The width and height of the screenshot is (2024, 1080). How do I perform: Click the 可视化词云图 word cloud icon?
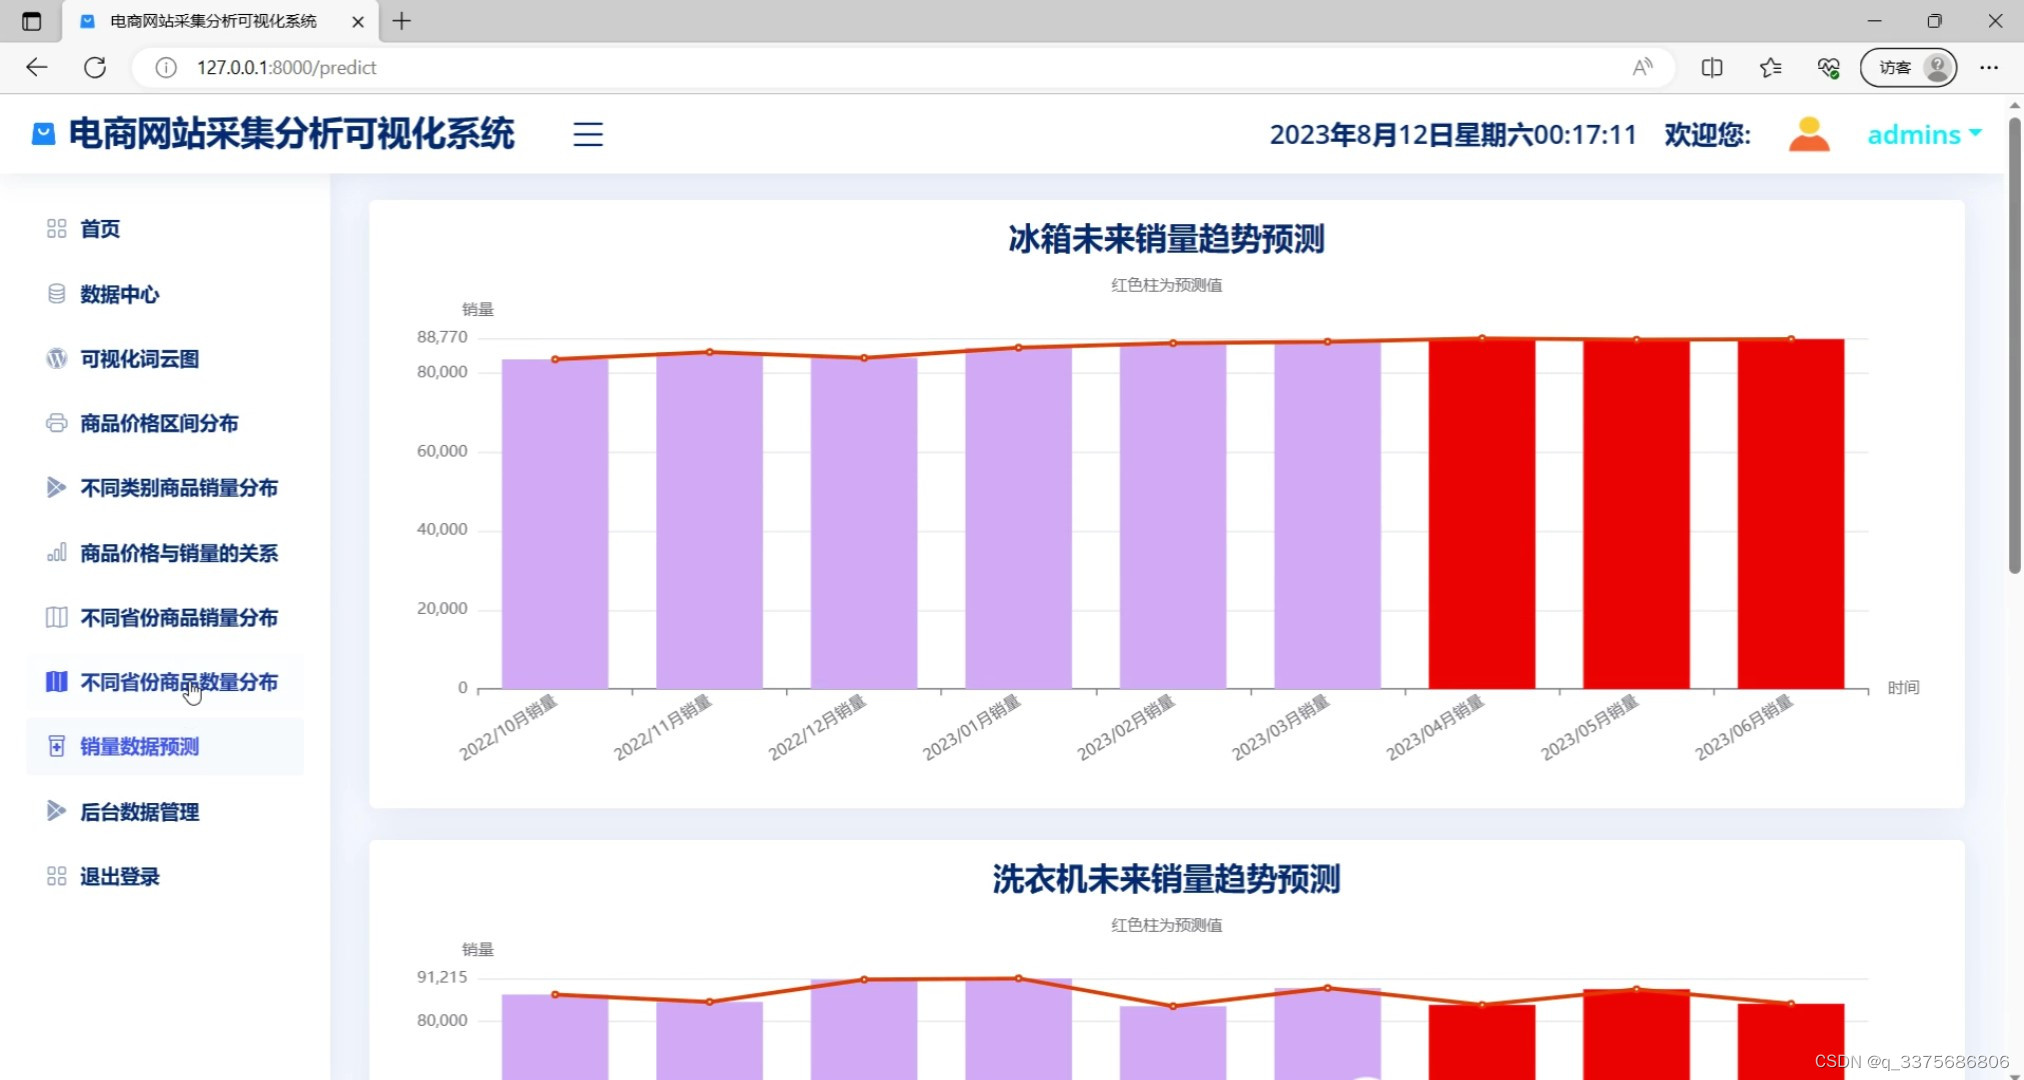(57, 358)
